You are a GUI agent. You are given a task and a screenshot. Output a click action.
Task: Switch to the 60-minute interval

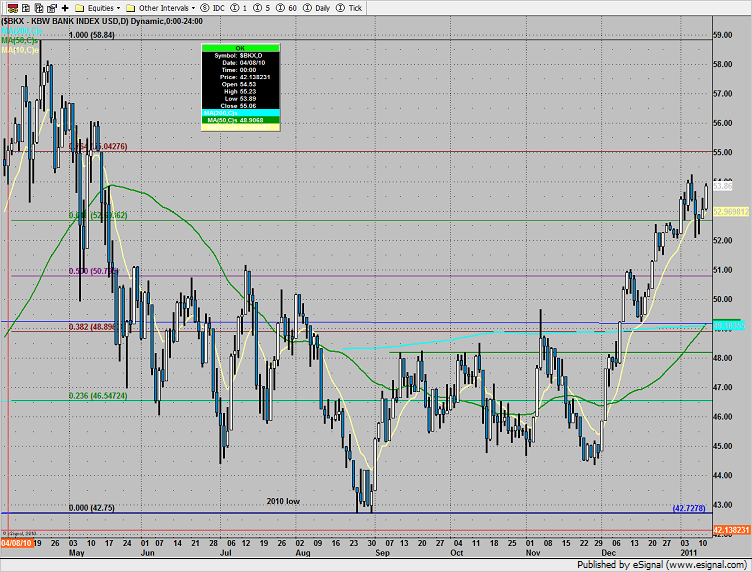pyautogui.click(x=287, y=8)
